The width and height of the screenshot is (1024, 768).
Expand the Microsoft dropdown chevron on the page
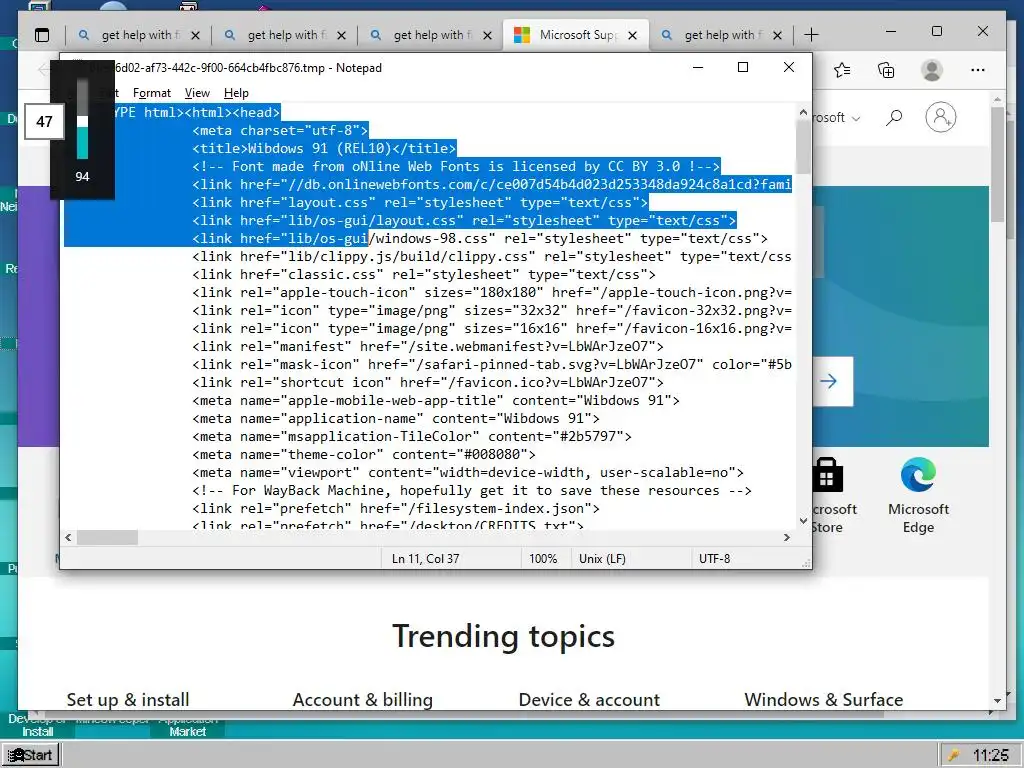(856, 119)
